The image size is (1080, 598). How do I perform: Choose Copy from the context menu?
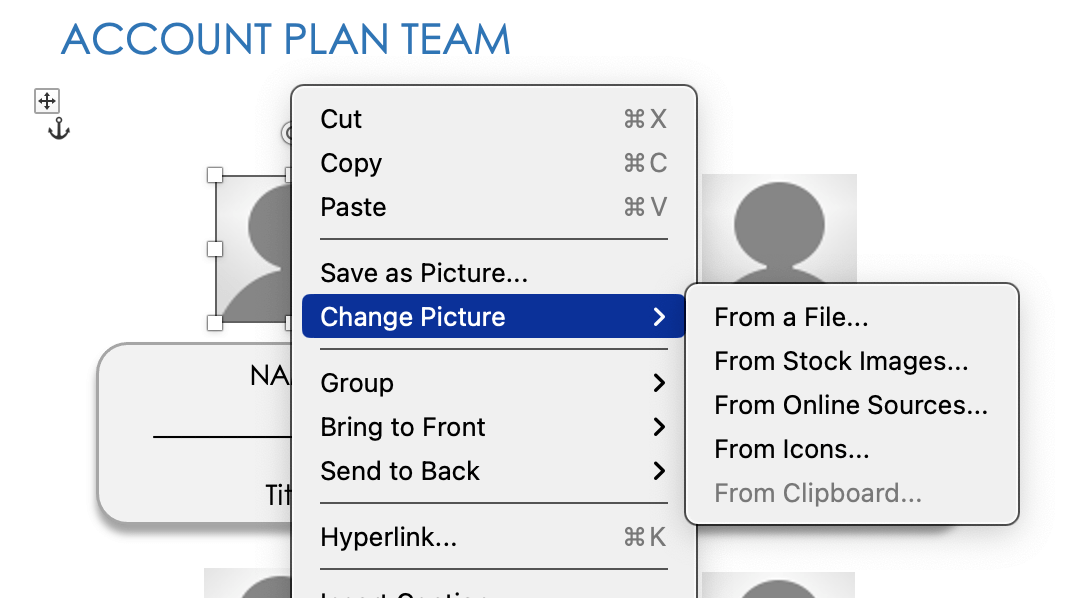(350, 163)
